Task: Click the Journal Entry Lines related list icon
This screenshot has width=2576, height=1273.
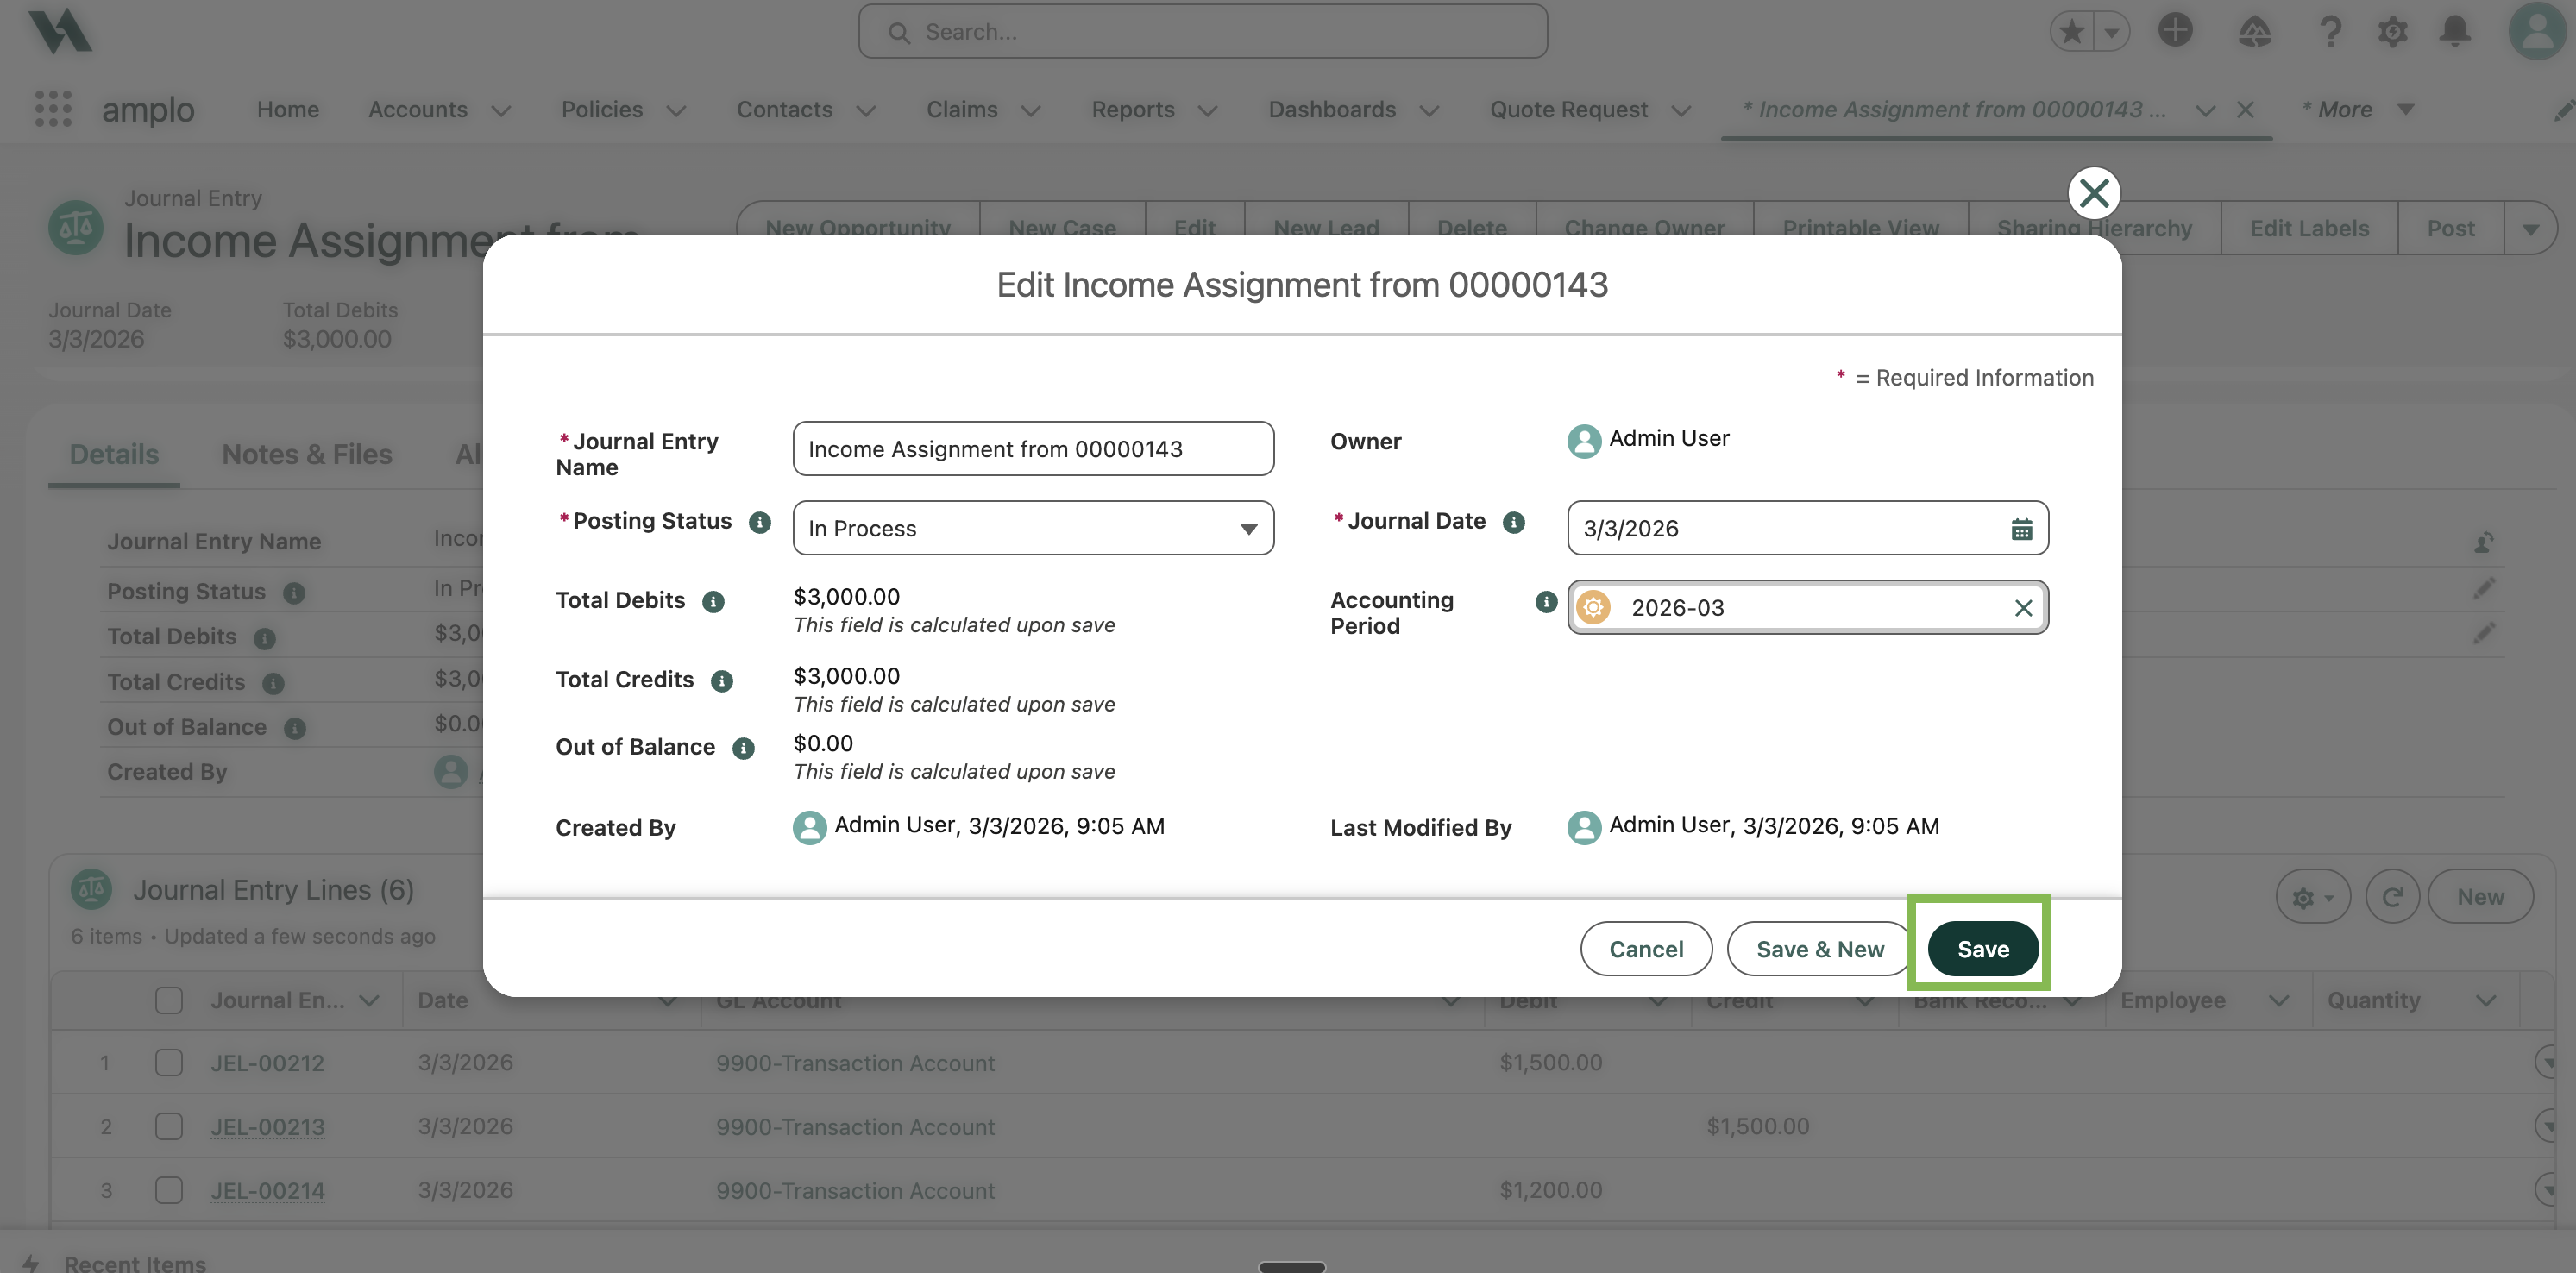Action: tap(91, 889)
